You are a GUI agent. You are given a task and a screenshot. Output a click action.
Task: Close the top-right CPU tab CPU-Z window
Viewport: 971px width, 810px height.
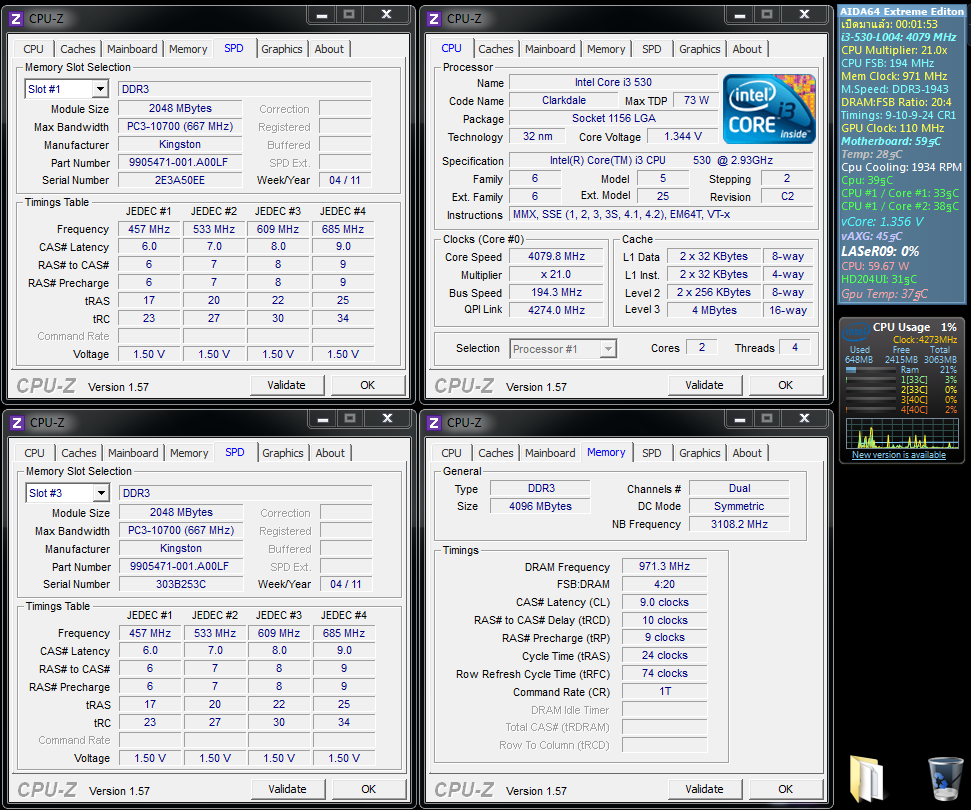click(x=804, y=15)
